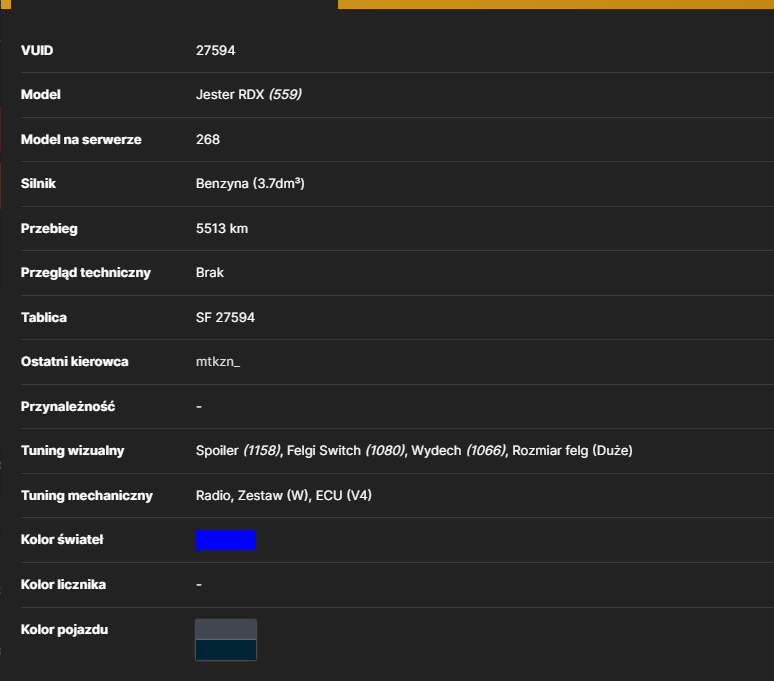
Task: Click the Tuning wizualny label
Action: pos(73,451)
